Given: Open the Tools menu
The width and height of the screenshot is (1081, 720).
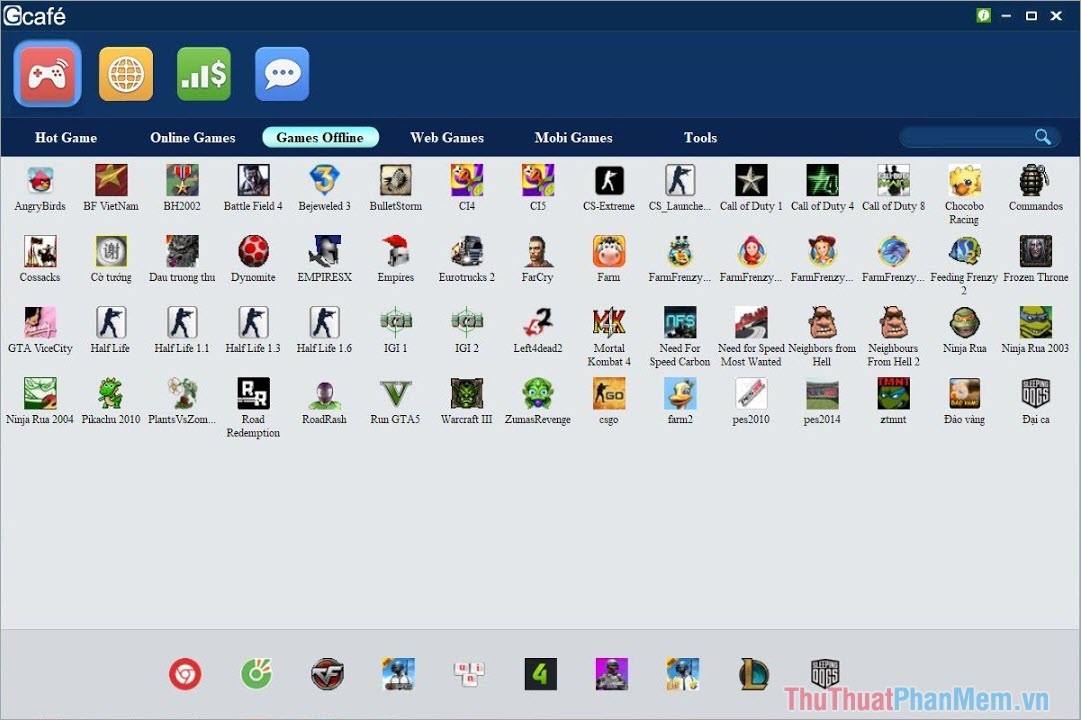Looking at the screenshot, I should tap(700, 137).
